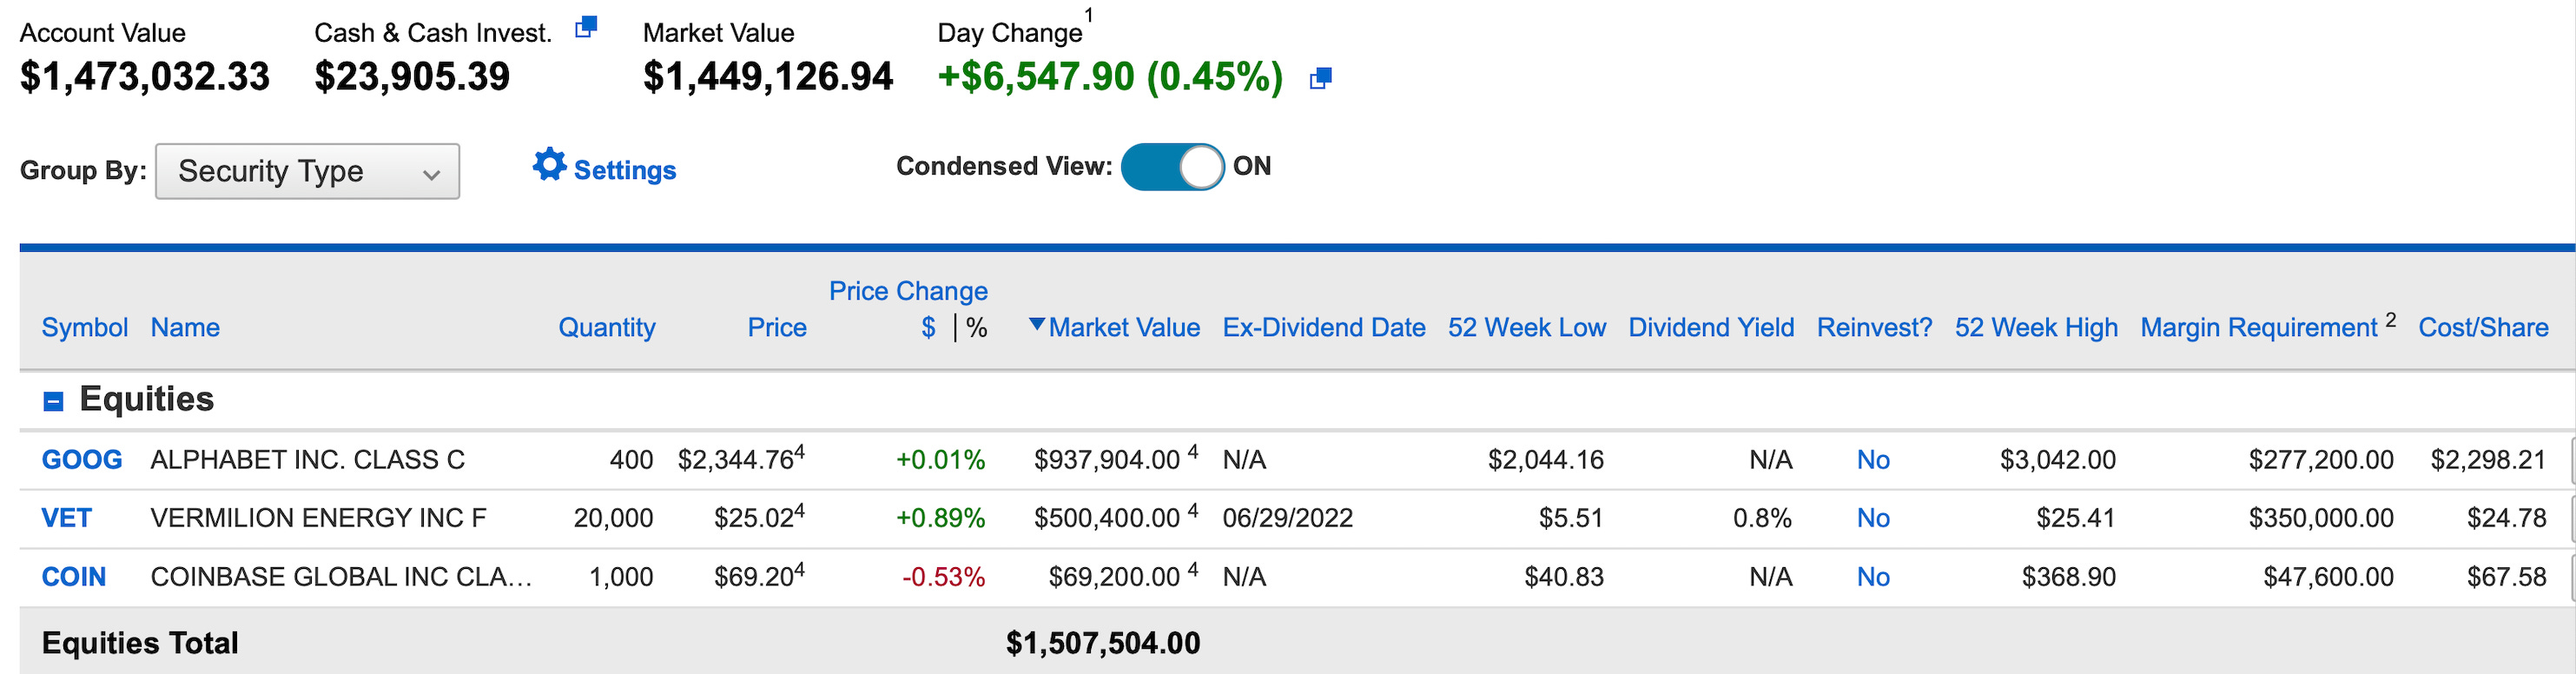This screenshot has width=2576, height=674.
Task: Open popup icon next to Day Change value
Action: [1320, 78]
